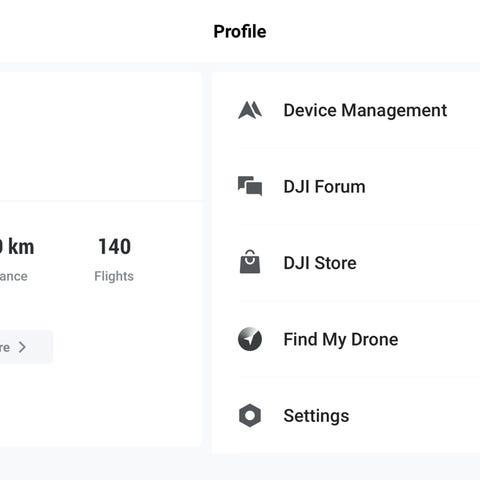Open the Settings hexagon nut icon

pyautogui.click(x=250, y=415)
